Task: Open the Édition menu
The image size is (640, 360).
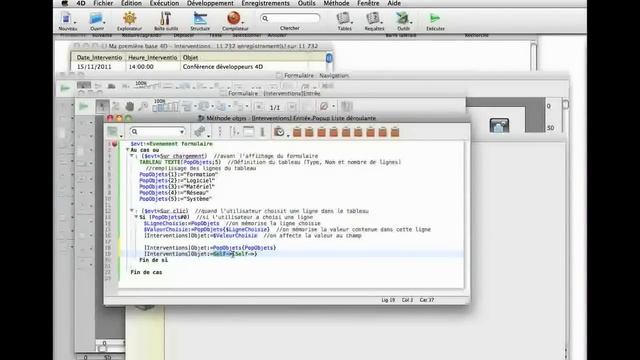Action: 131,3
